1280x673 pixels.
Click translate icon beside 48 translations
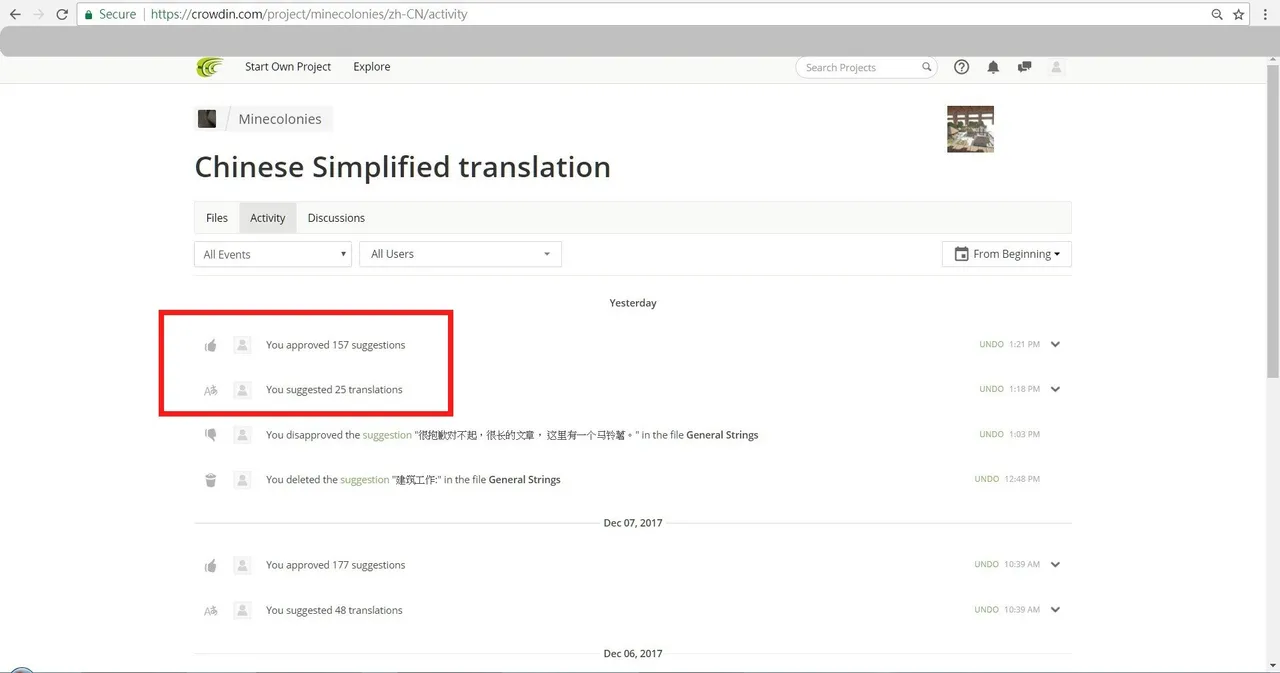click(211, 611)
